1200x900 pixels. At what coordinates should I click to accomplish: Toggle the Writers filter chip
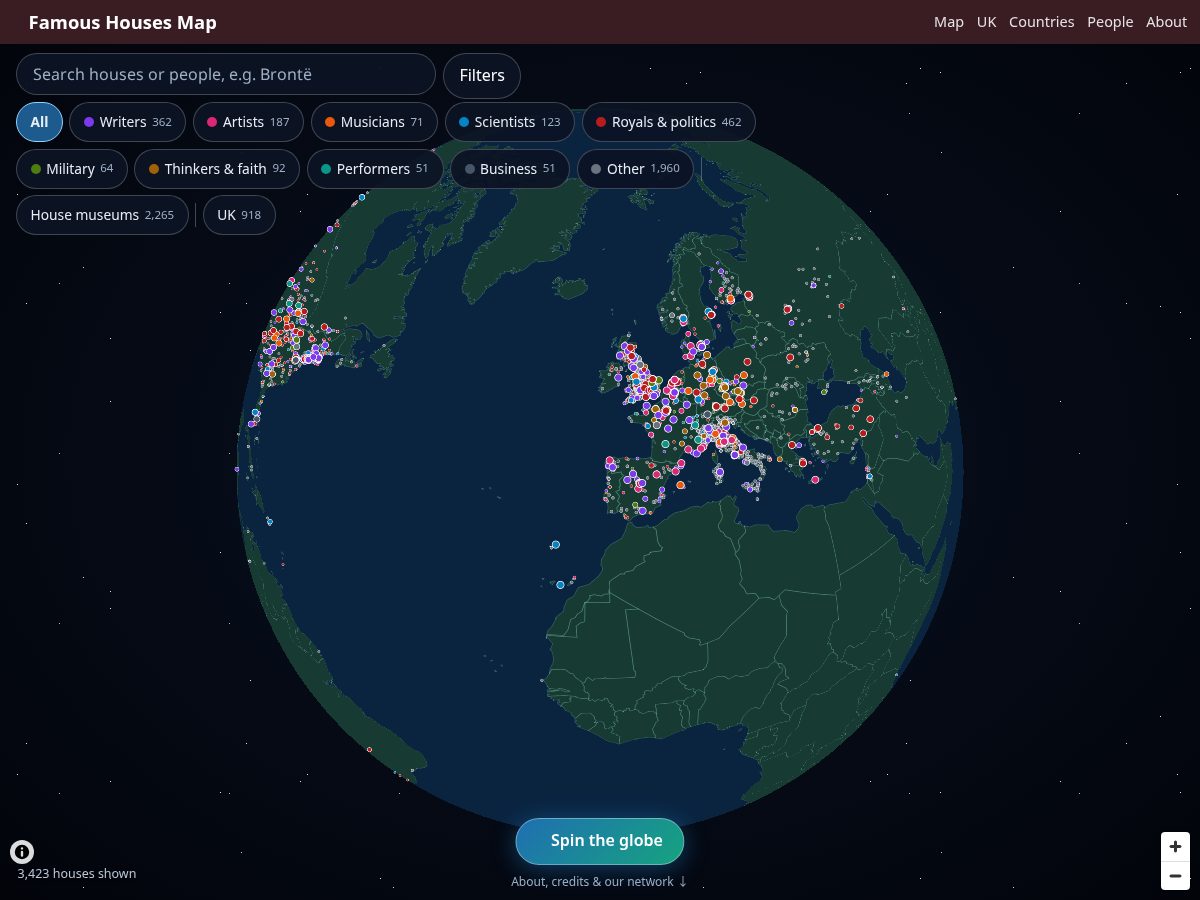(127, 122)
